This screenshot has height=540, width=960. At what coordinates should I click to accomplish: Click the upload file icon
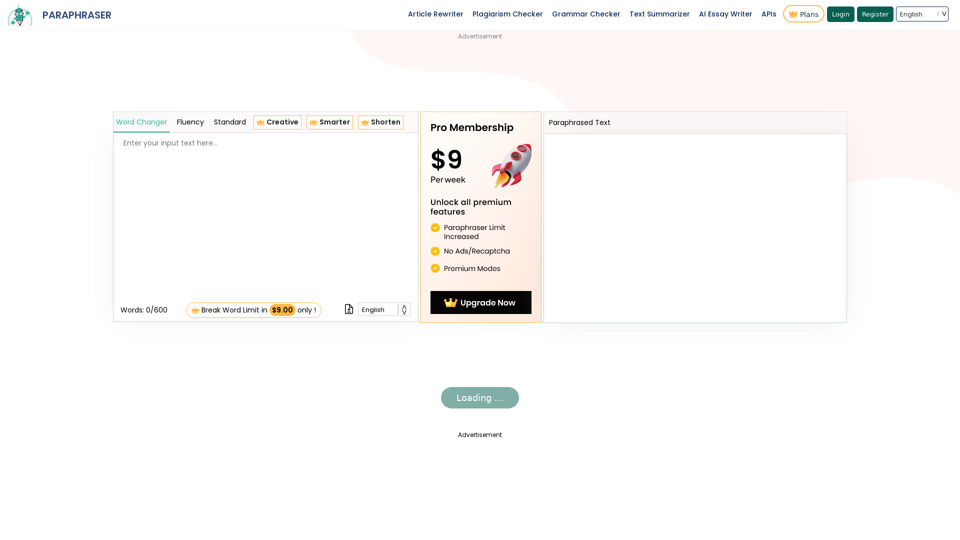click(348, 309)
